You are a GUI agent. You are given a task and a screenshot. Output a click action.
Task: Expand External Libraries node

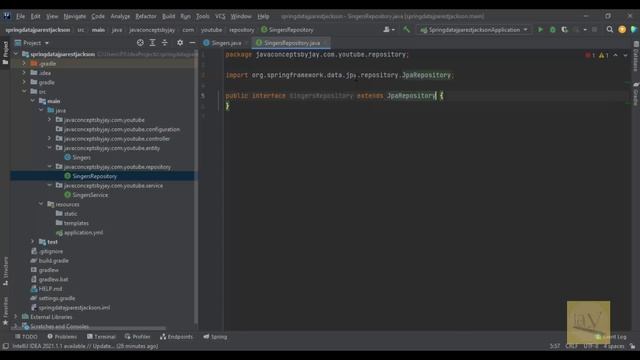pyautogui.click(x=16, y=317)
